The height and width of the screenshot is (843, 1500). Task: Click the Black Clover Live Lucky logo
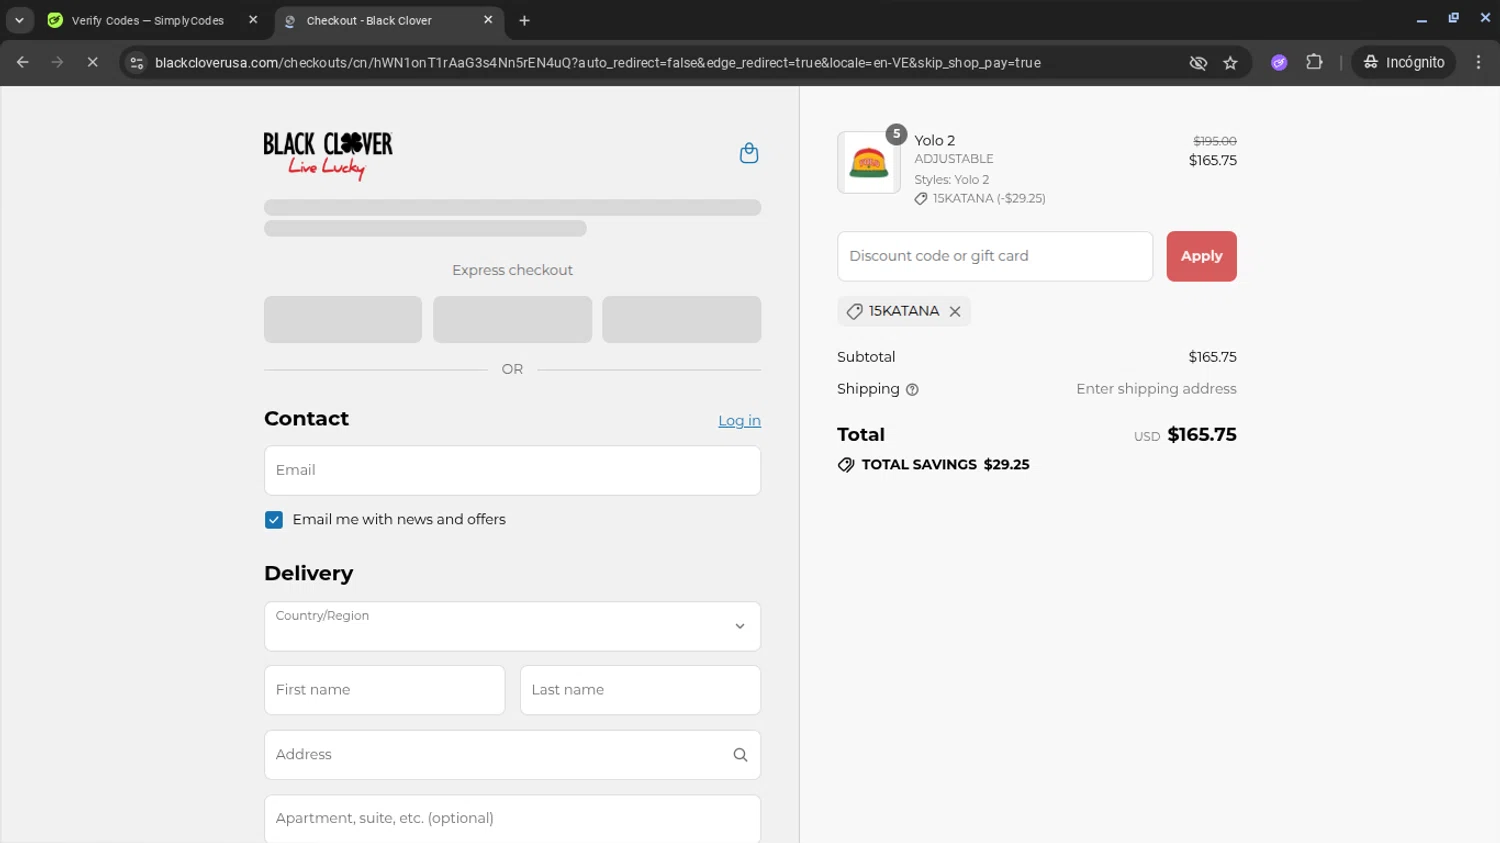point(328,155)
